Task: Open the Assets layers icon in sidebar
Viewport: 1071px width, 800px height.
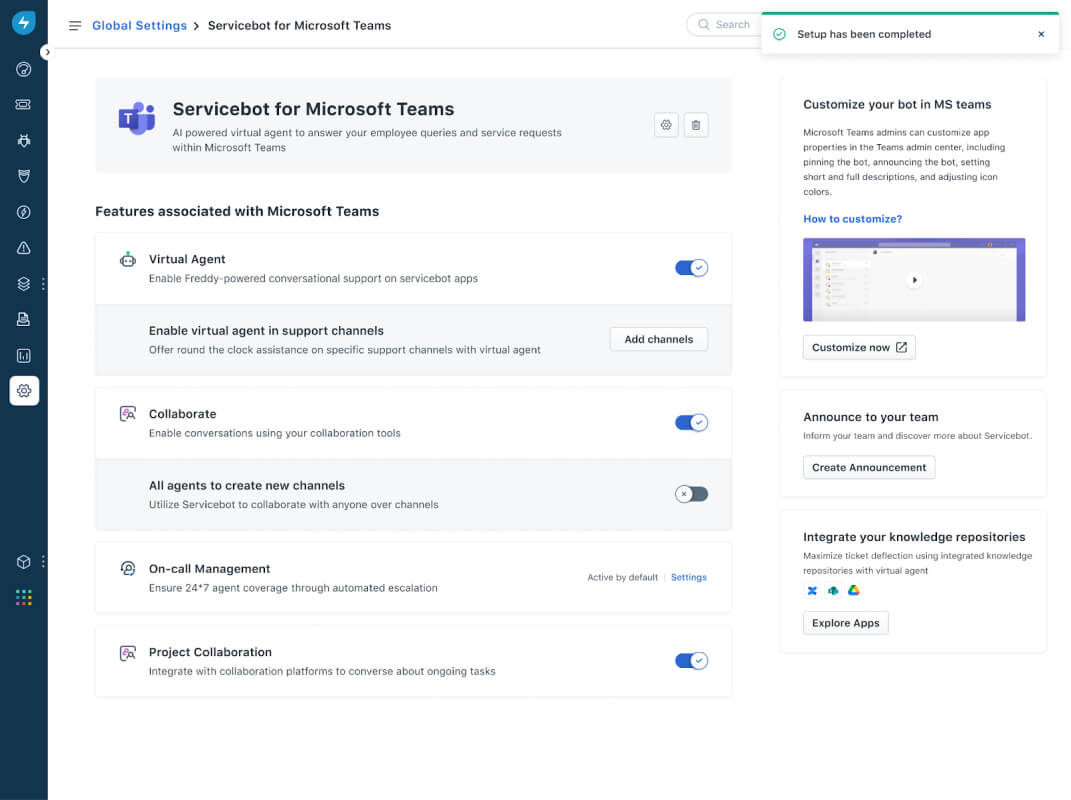Action: (24, 284)
